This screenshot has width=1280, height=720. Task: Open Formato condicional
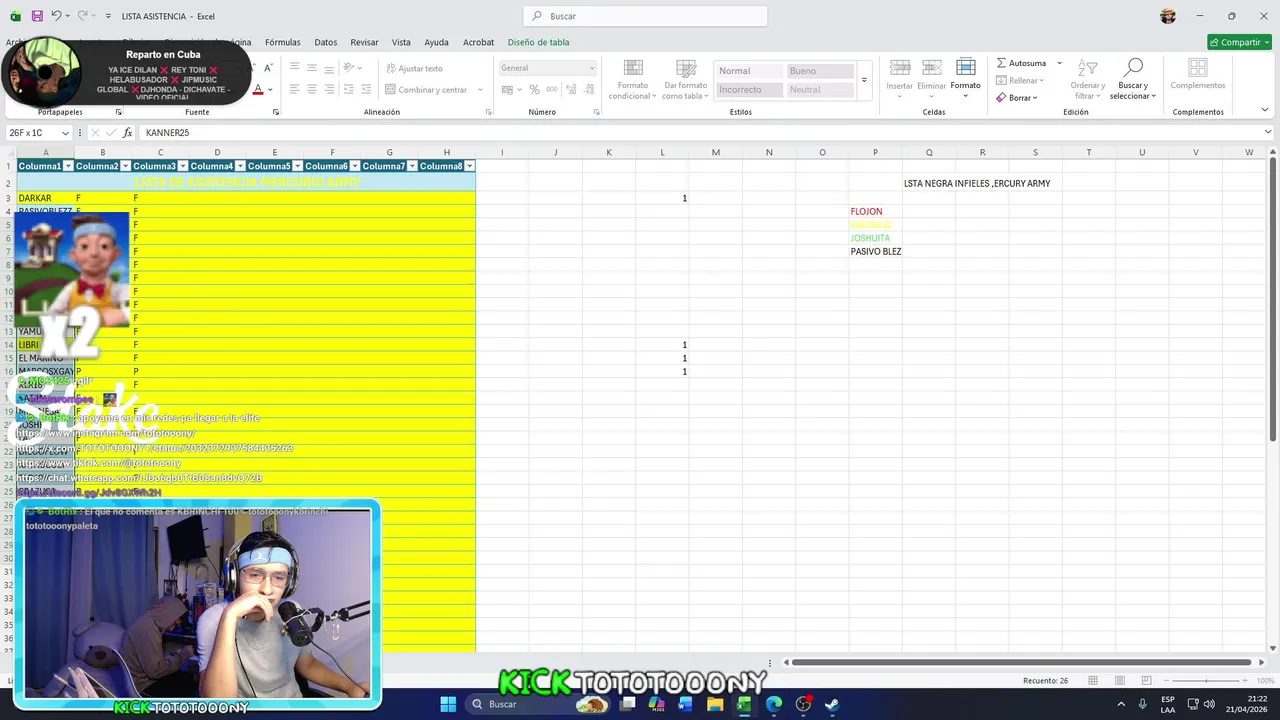tap(633, 79)
